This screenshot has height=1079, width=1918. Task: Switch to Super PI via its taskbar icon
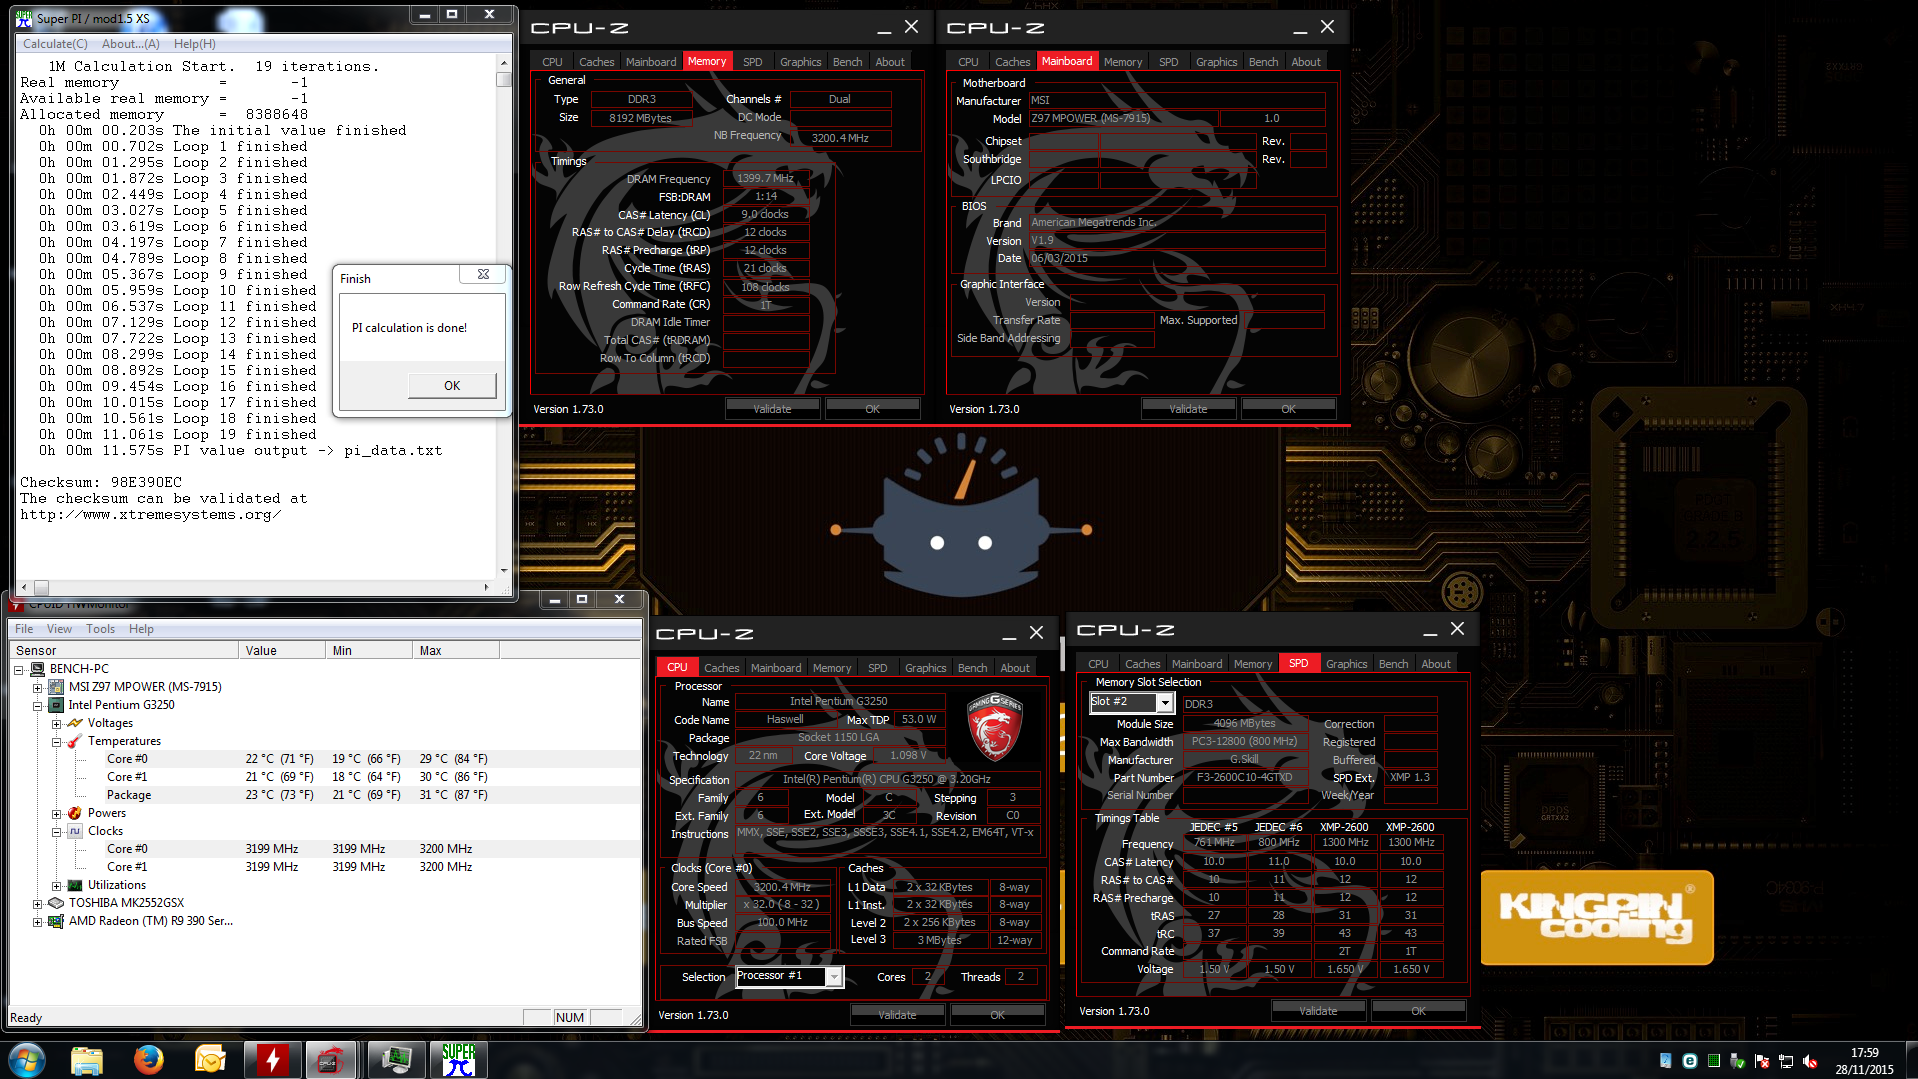click(x=458, y=1059)
